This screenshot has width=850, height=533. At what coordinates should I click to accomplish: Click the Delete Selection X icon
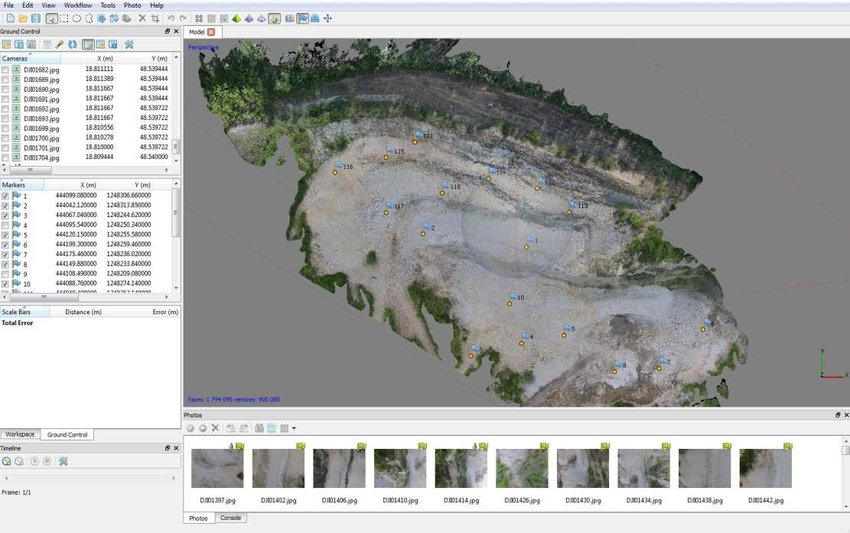142,18
